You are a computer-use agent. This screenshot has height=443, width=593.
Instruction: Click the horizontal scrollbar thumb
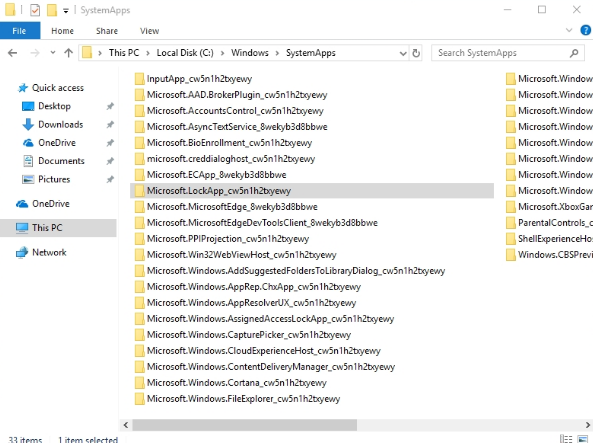244,425
